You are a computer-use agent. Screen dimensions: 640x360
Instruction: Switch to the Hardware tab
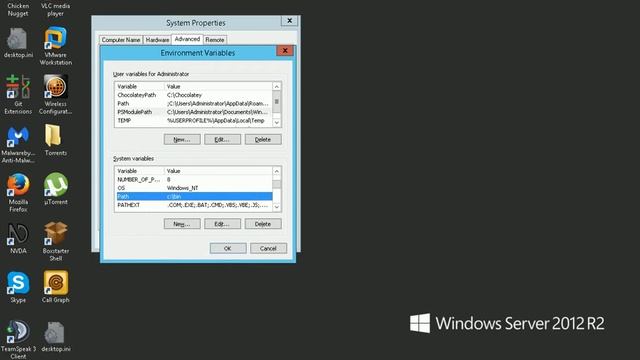[x=157, y=40]
